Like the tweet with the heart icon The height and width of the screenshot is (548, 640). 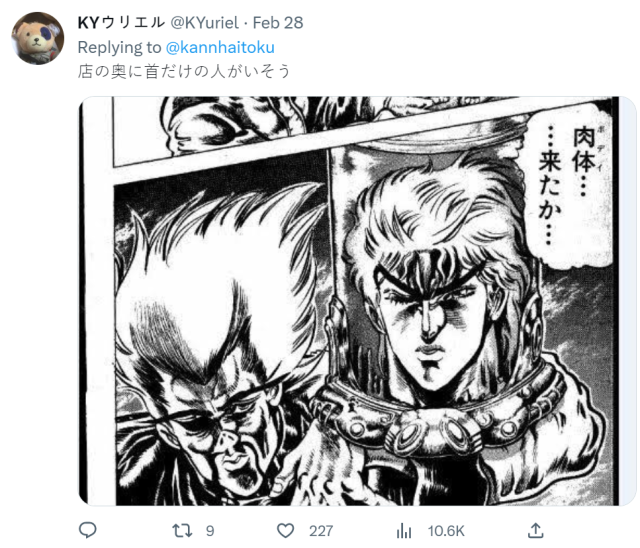(285, 531)
